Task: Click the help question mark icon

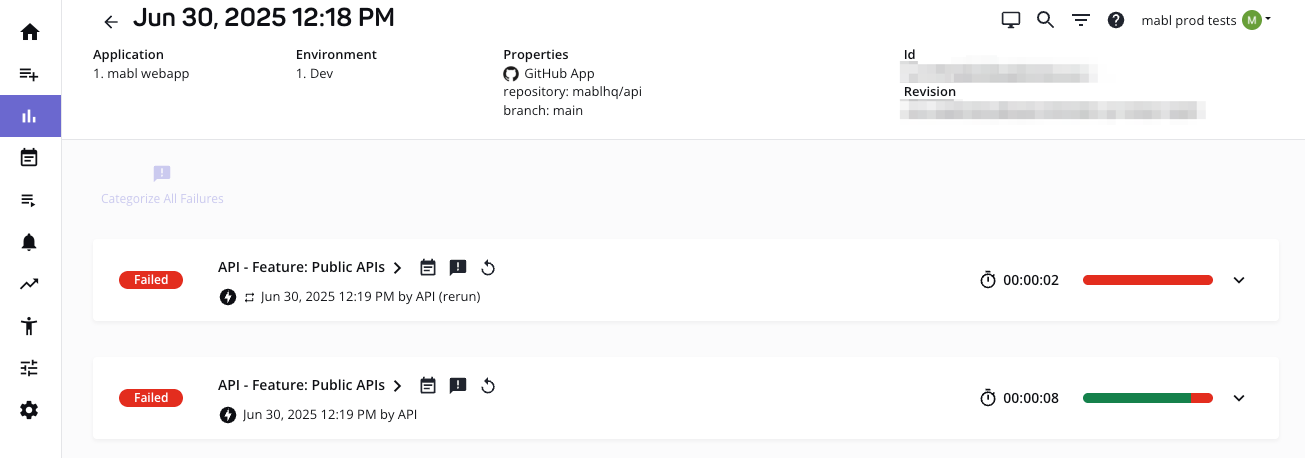Action: (1116, 20)
